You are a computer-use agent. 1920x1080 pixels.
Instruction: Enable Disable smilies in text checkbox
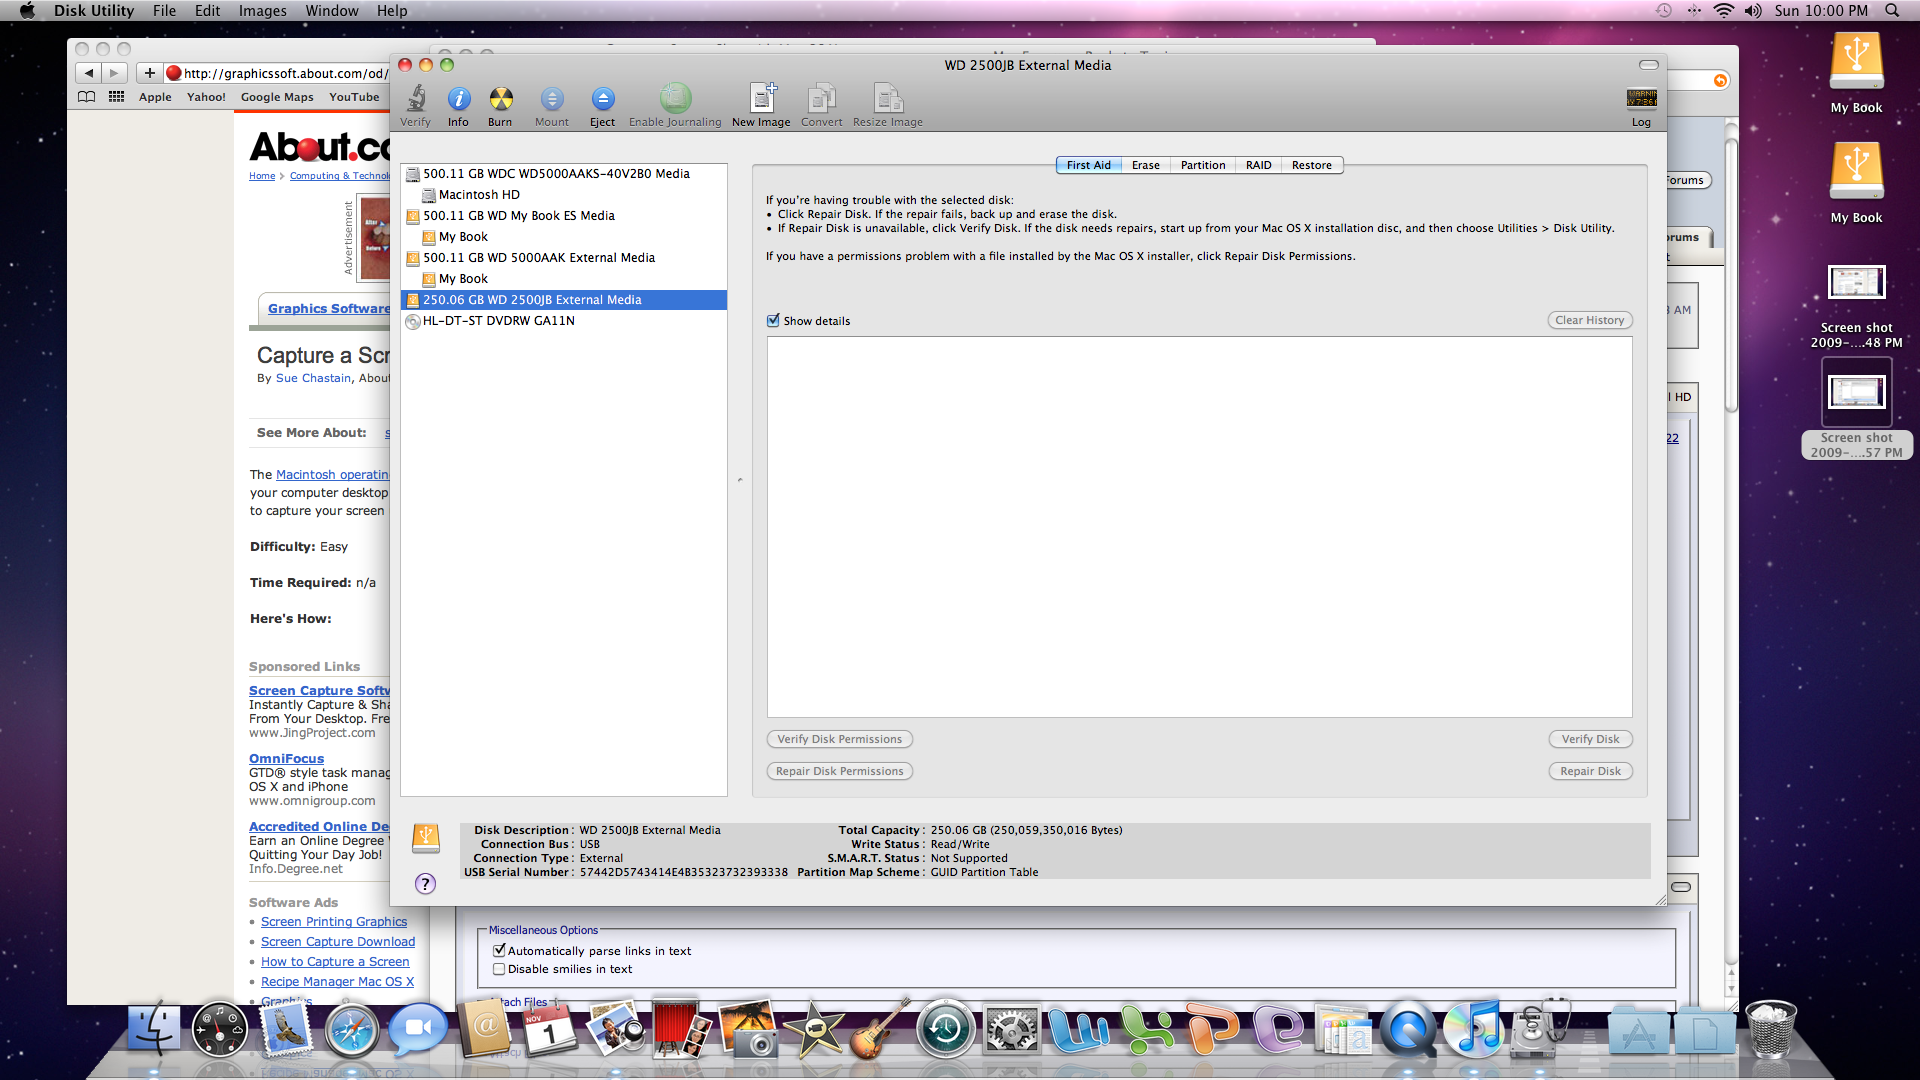coord(499,969)
